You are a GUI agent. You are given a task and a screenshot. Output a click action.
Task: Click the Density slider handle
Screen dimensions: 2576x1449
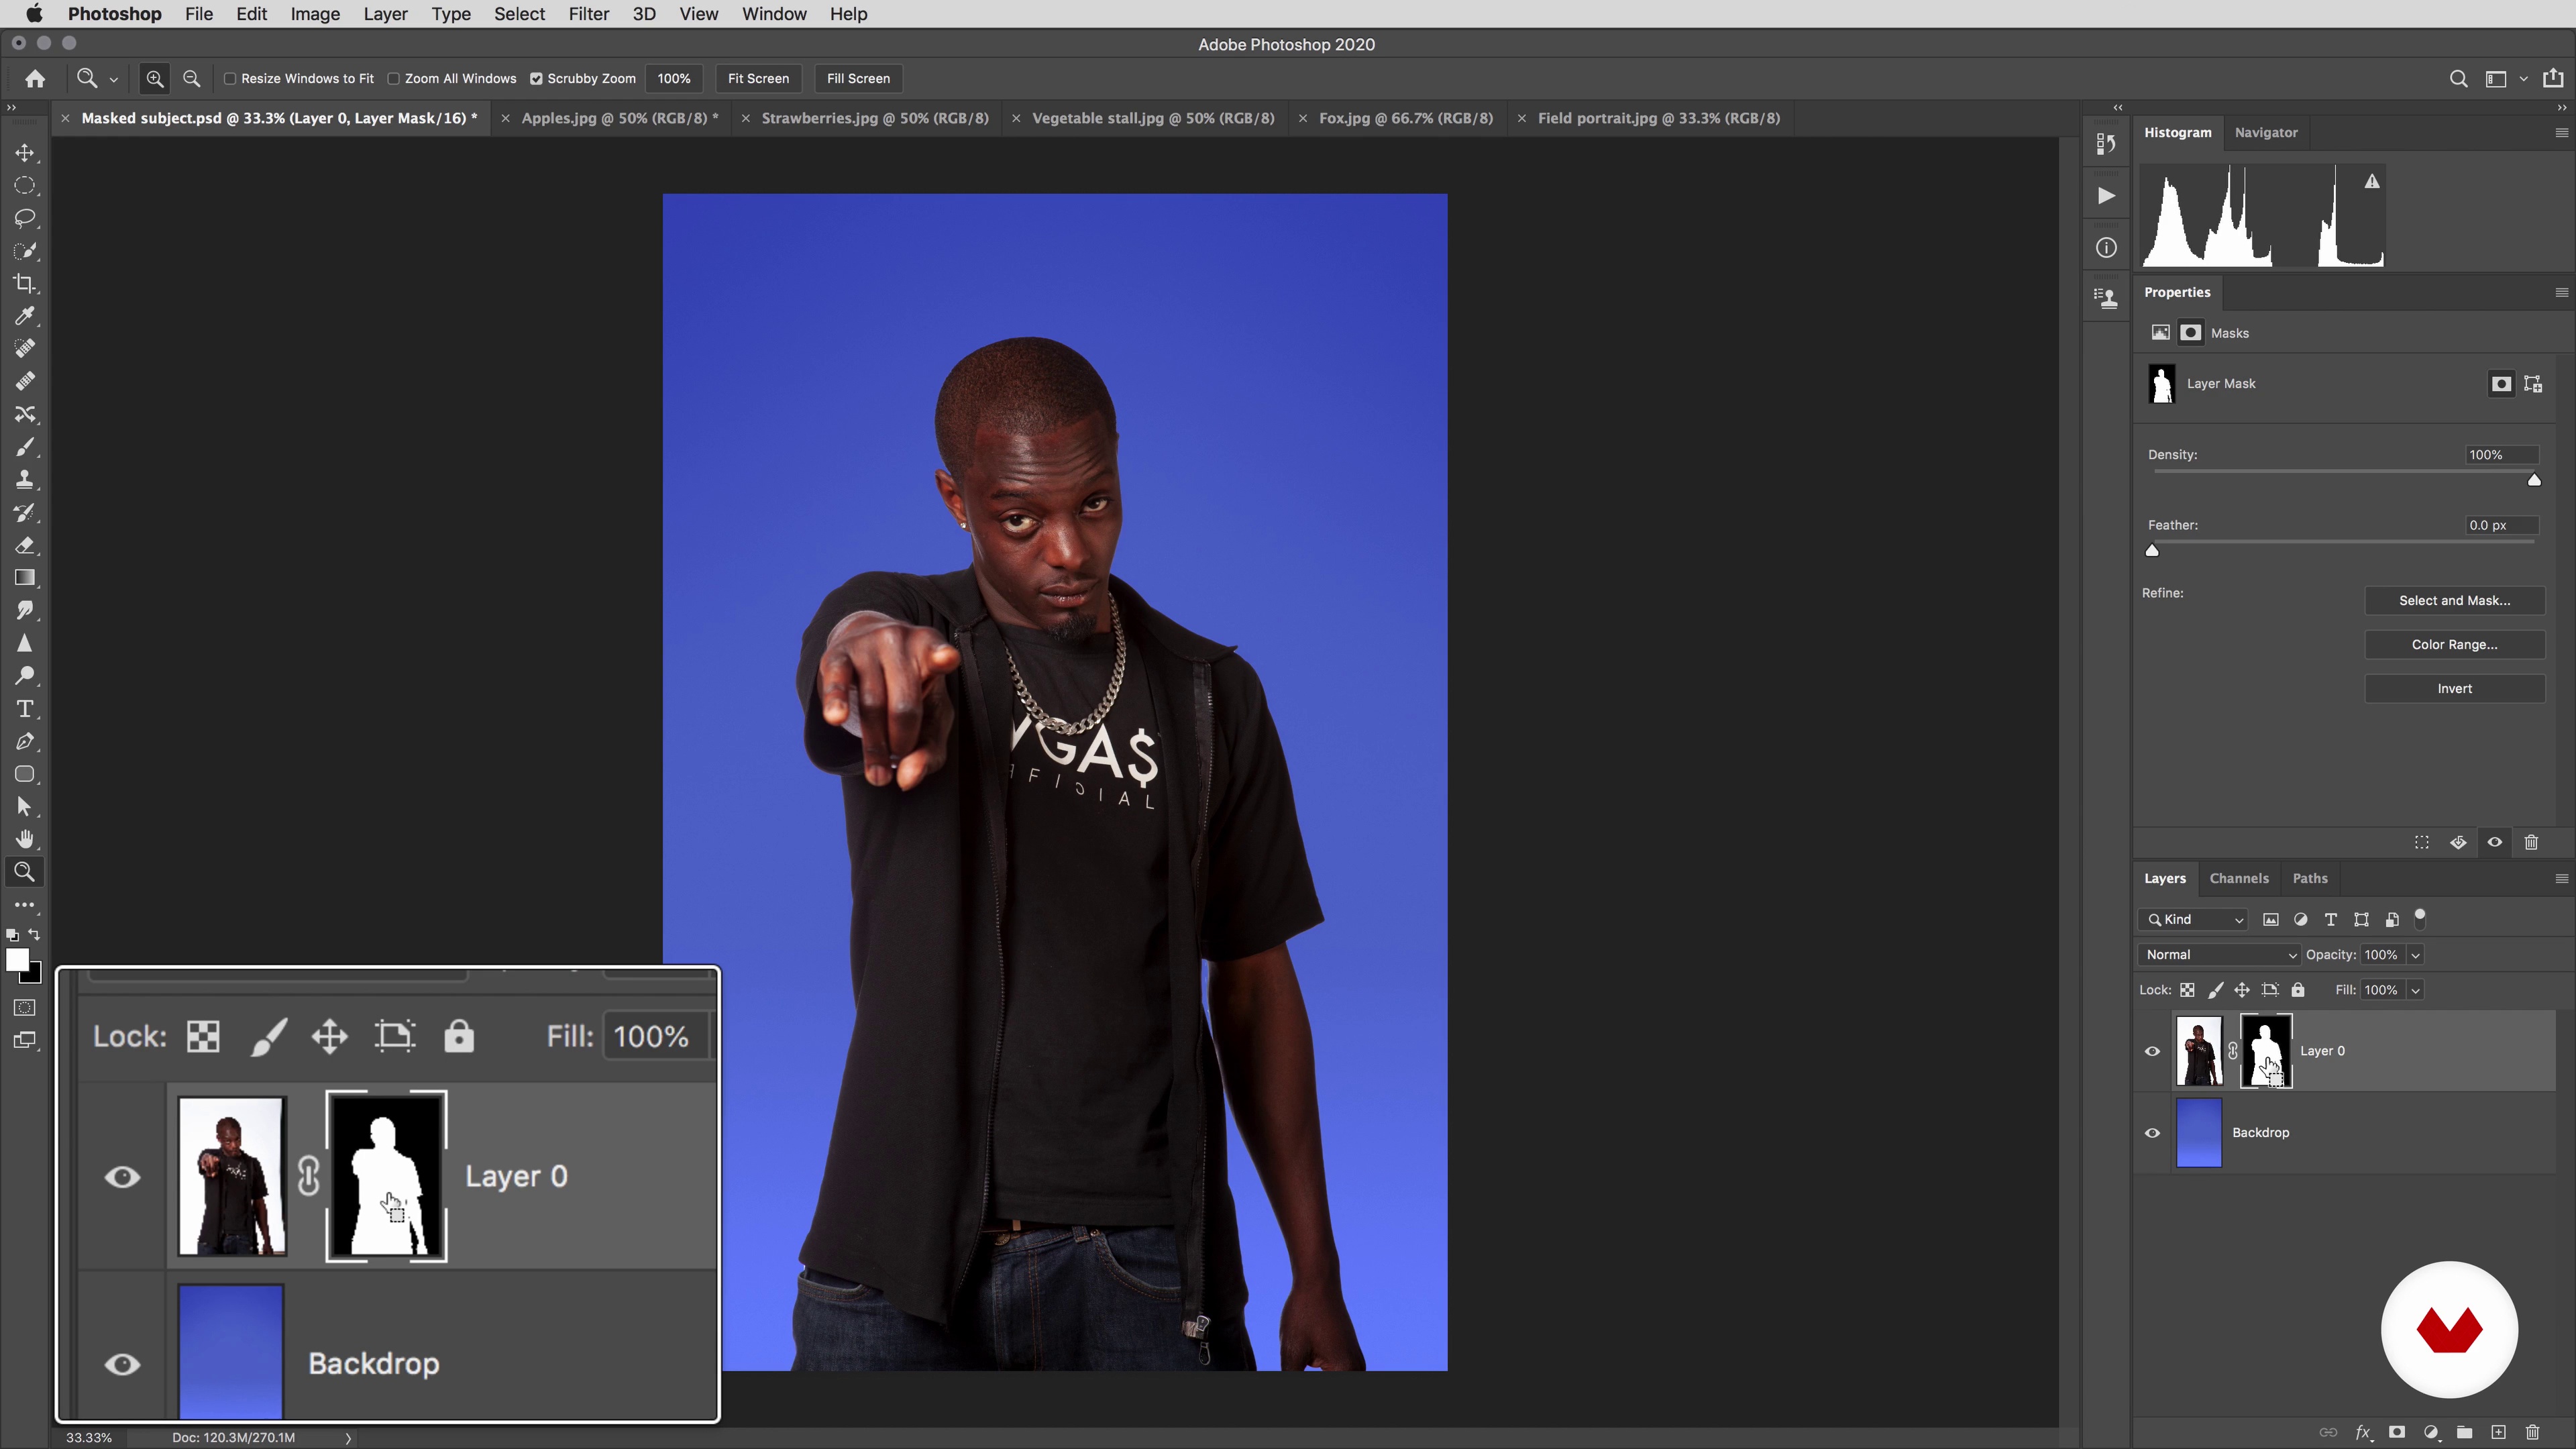(2534, 480)
